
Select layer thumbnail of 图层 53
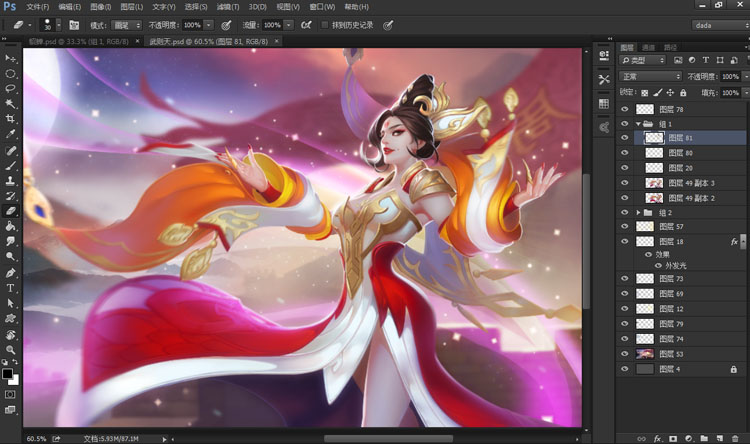[x=645, y=354]
